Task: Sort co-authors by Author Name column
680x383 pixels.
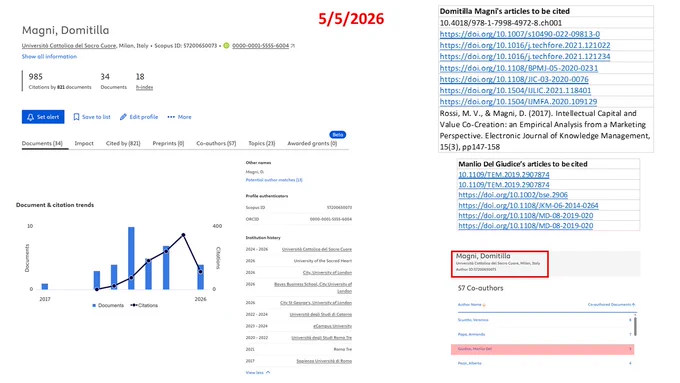Action: (472, 304)
